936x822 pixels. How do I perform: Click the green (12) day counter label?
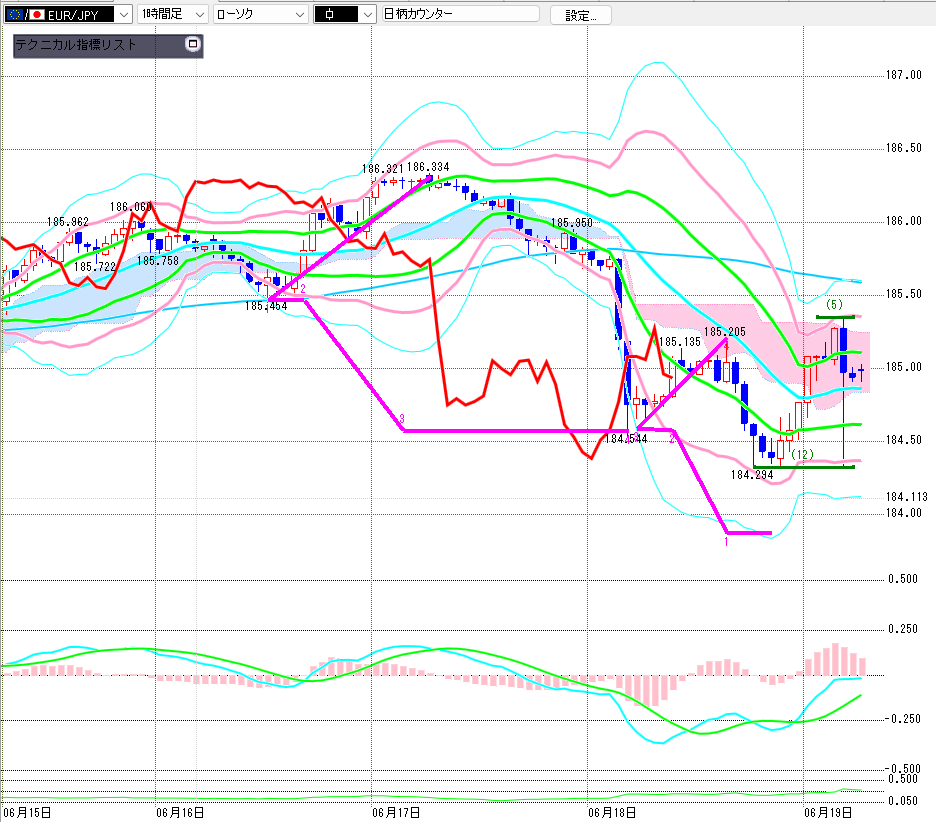point(803,454)
